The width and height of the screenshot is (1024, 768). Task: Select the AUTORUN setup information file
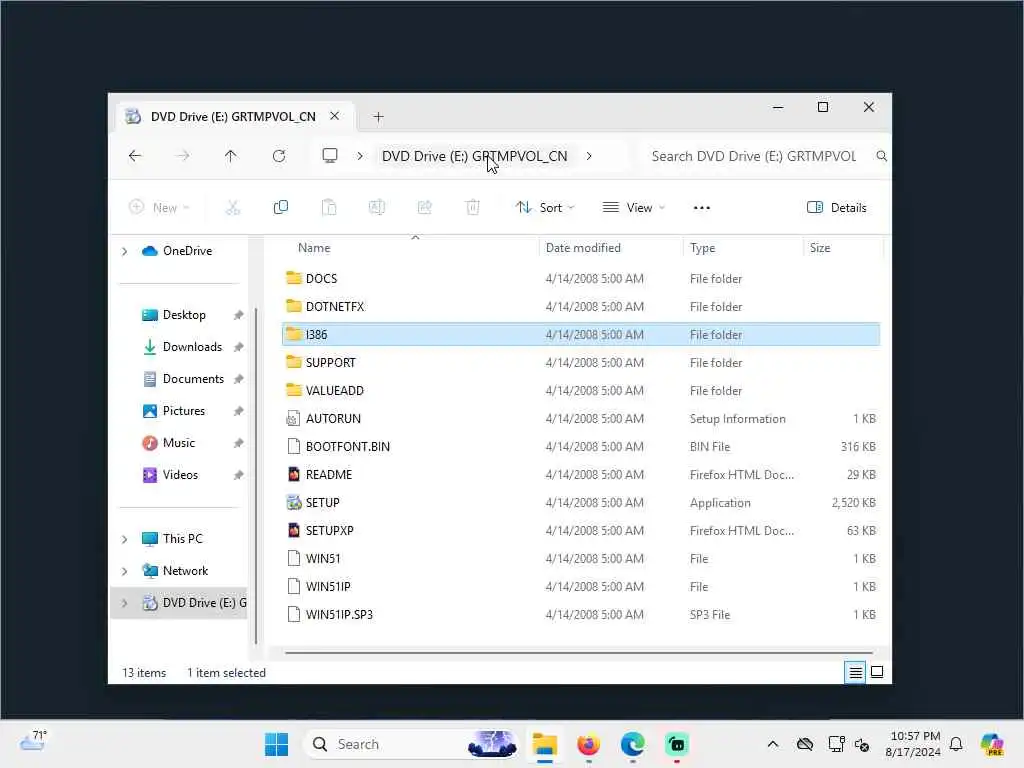tap(333, 419)
